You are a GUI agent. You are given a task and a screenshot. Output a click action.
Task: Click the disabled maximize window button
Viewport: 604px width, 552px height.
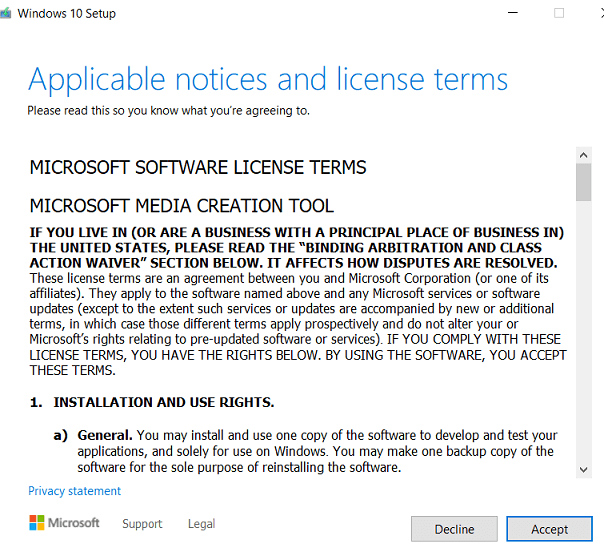tap(559, 13)
